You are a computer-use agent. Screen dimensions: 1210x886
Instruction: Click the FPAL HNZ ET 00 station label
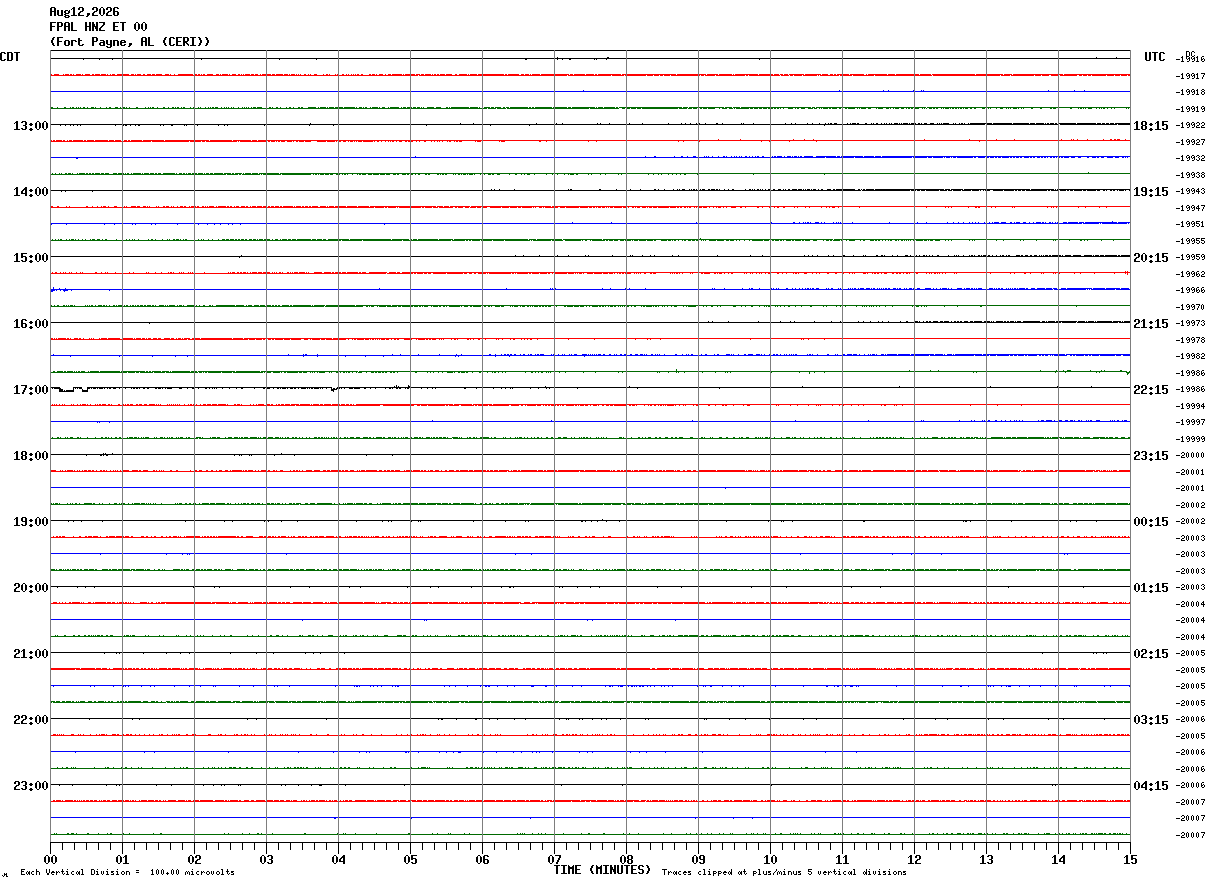(x=98, y=27)
